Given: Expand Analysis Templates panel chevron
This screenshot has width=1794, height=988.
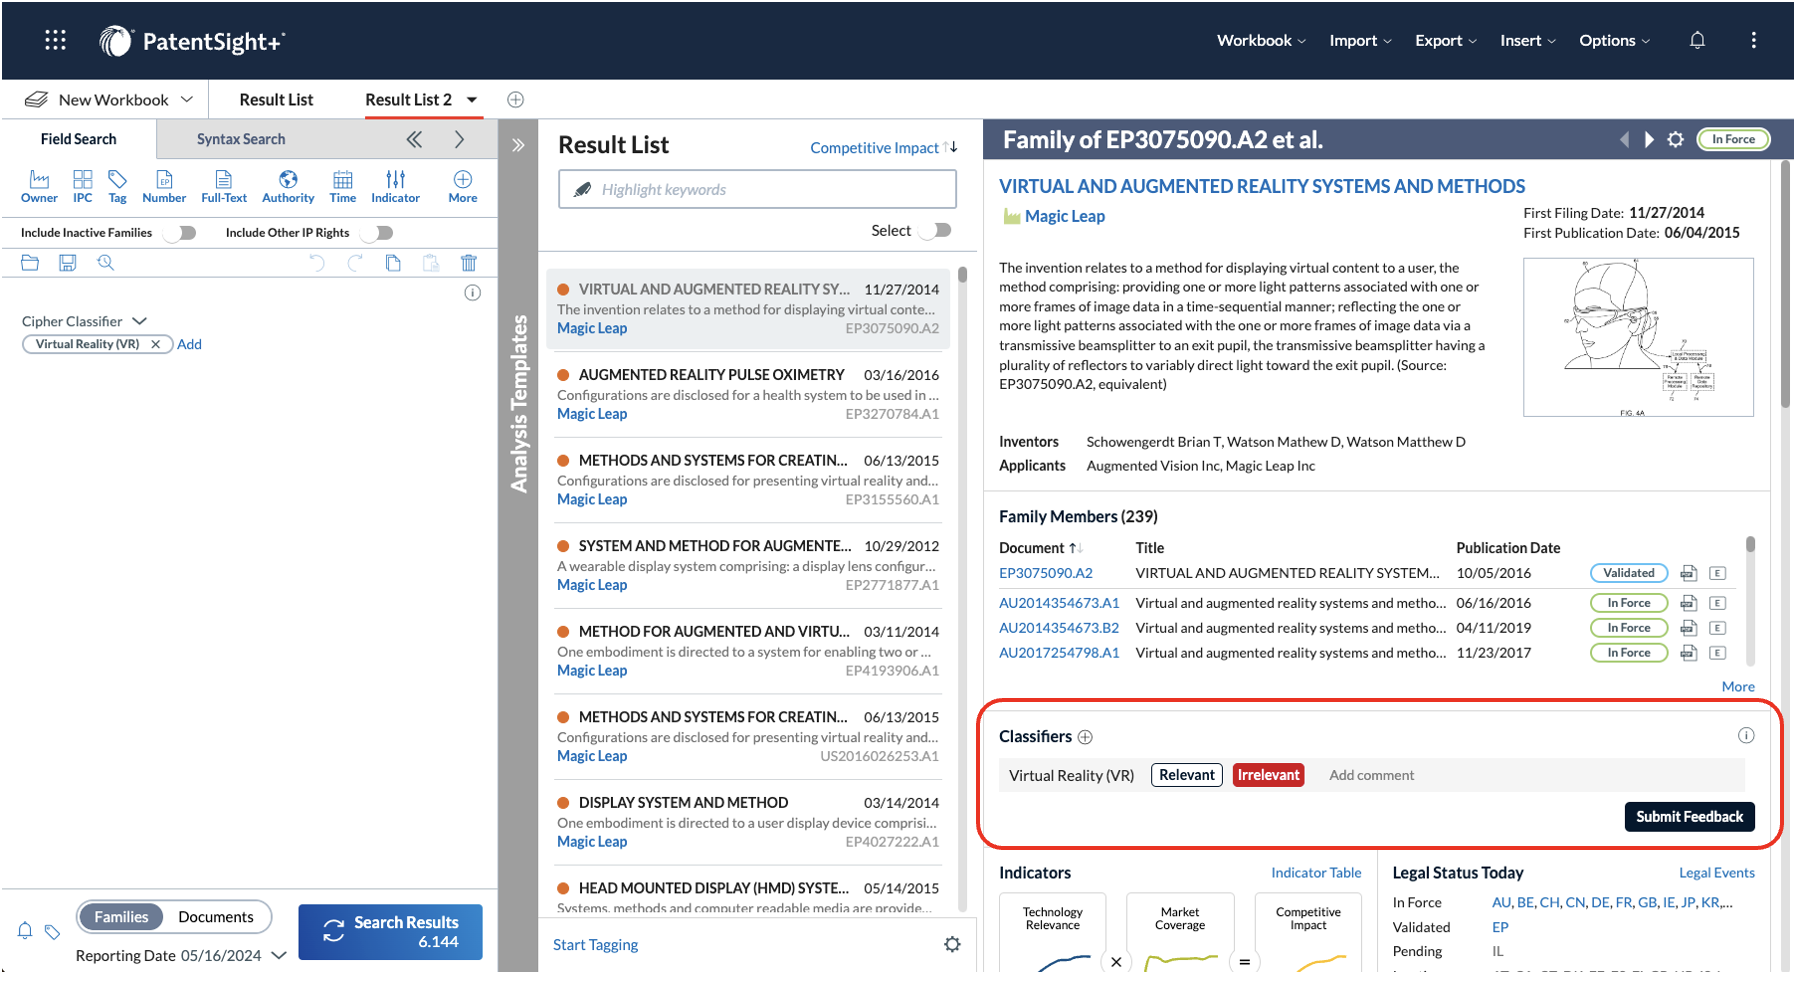Looking at the screenshot, I should point(518,145).
